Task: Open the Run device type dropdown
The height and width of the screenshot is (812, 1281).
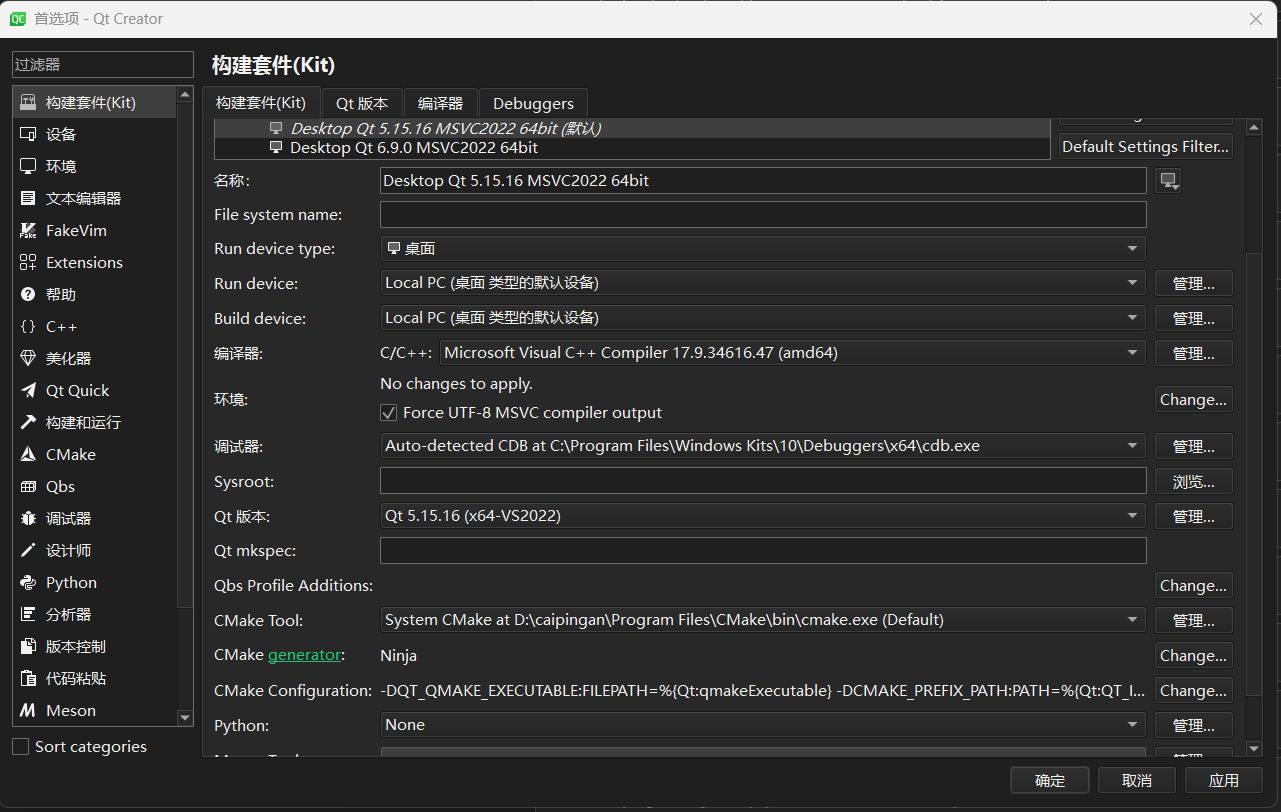Action: (x=1131, y=248)
